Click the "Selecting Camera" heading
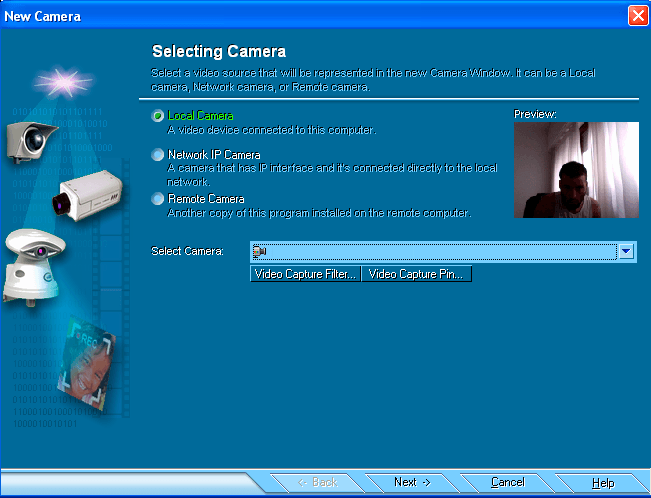Image resolution: width=651 pixels, height=498 pixels. [x=219, y=51]
